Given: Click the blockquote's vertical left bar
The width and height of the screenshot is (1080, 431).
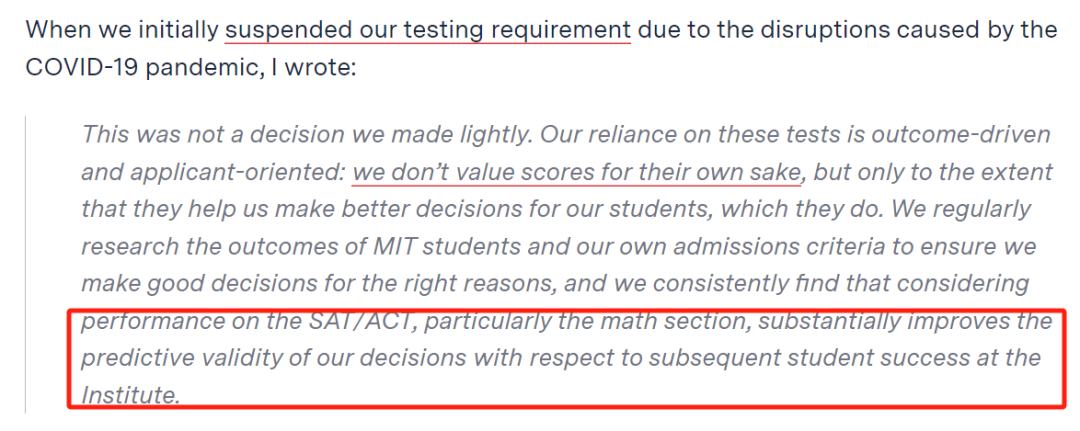Looking at the screenshot, I should (25, 264).
